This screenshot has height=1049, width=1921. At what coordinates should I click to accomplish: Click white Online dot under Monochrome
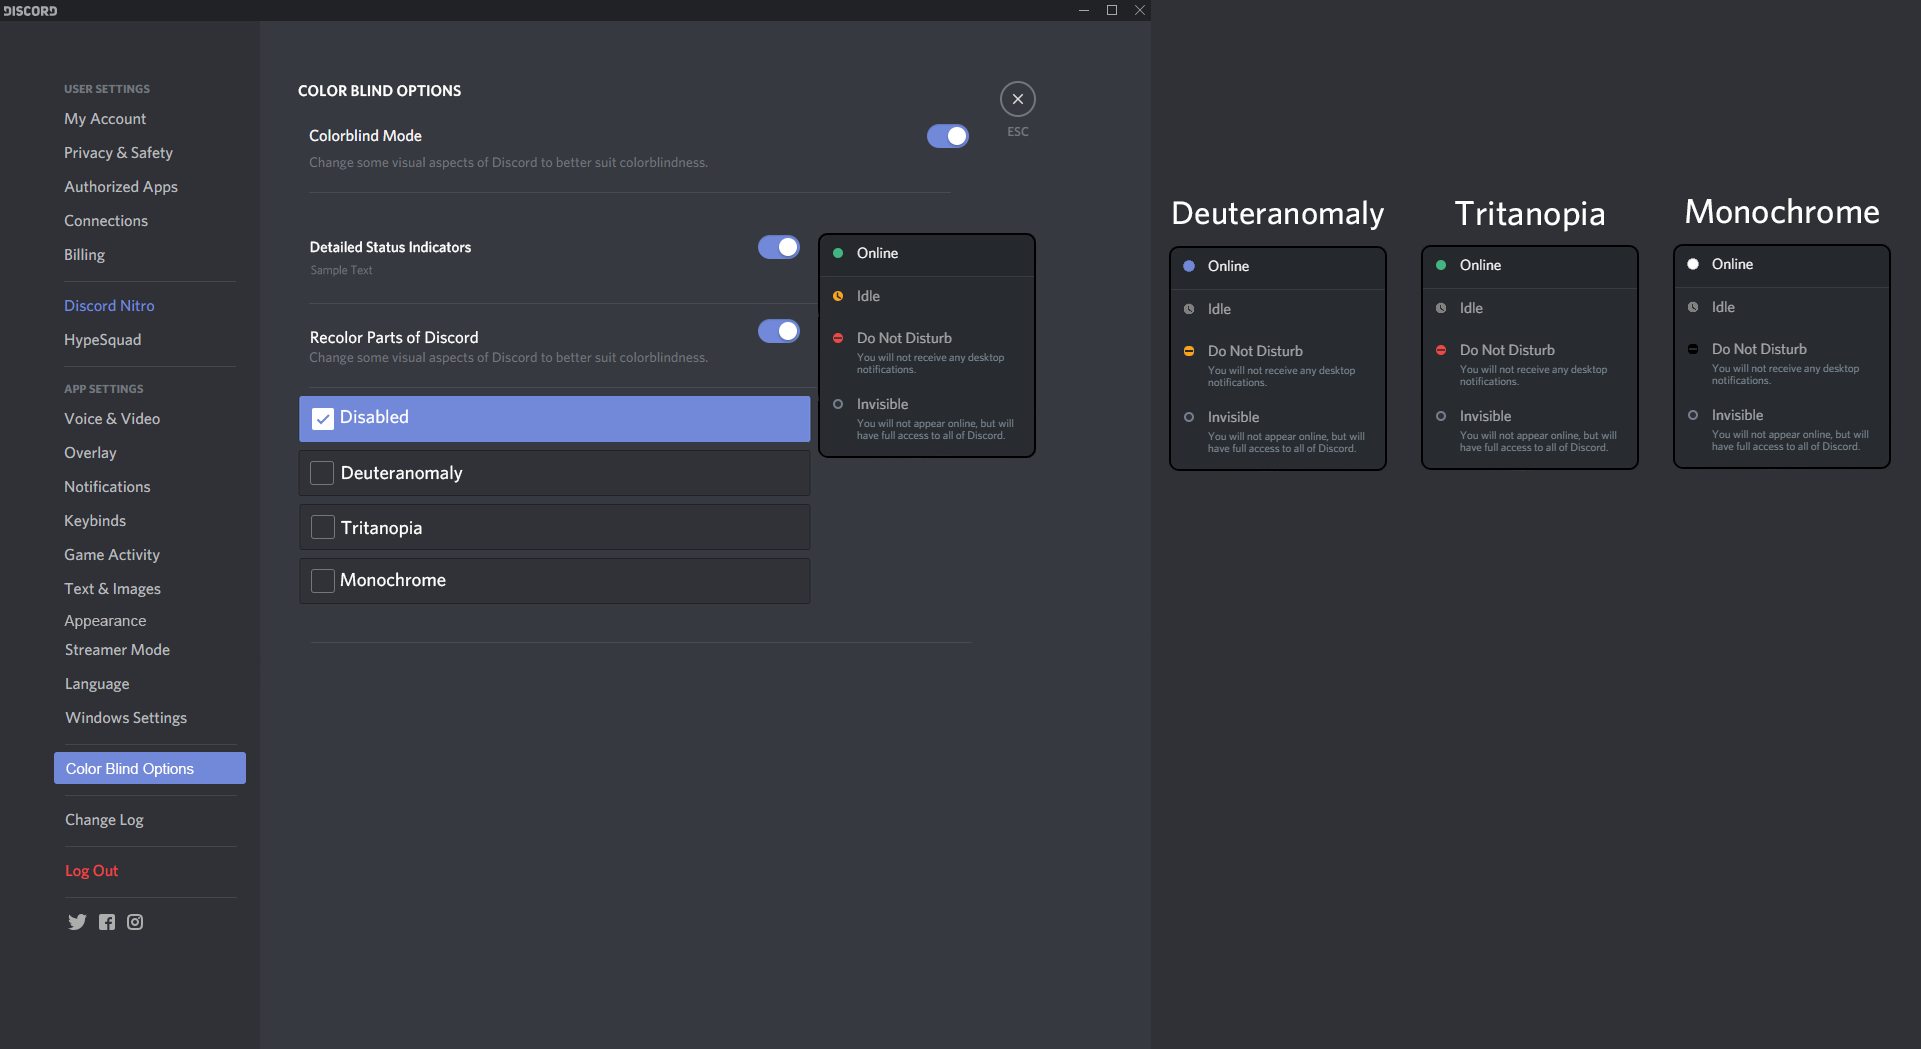point(1693,264)
